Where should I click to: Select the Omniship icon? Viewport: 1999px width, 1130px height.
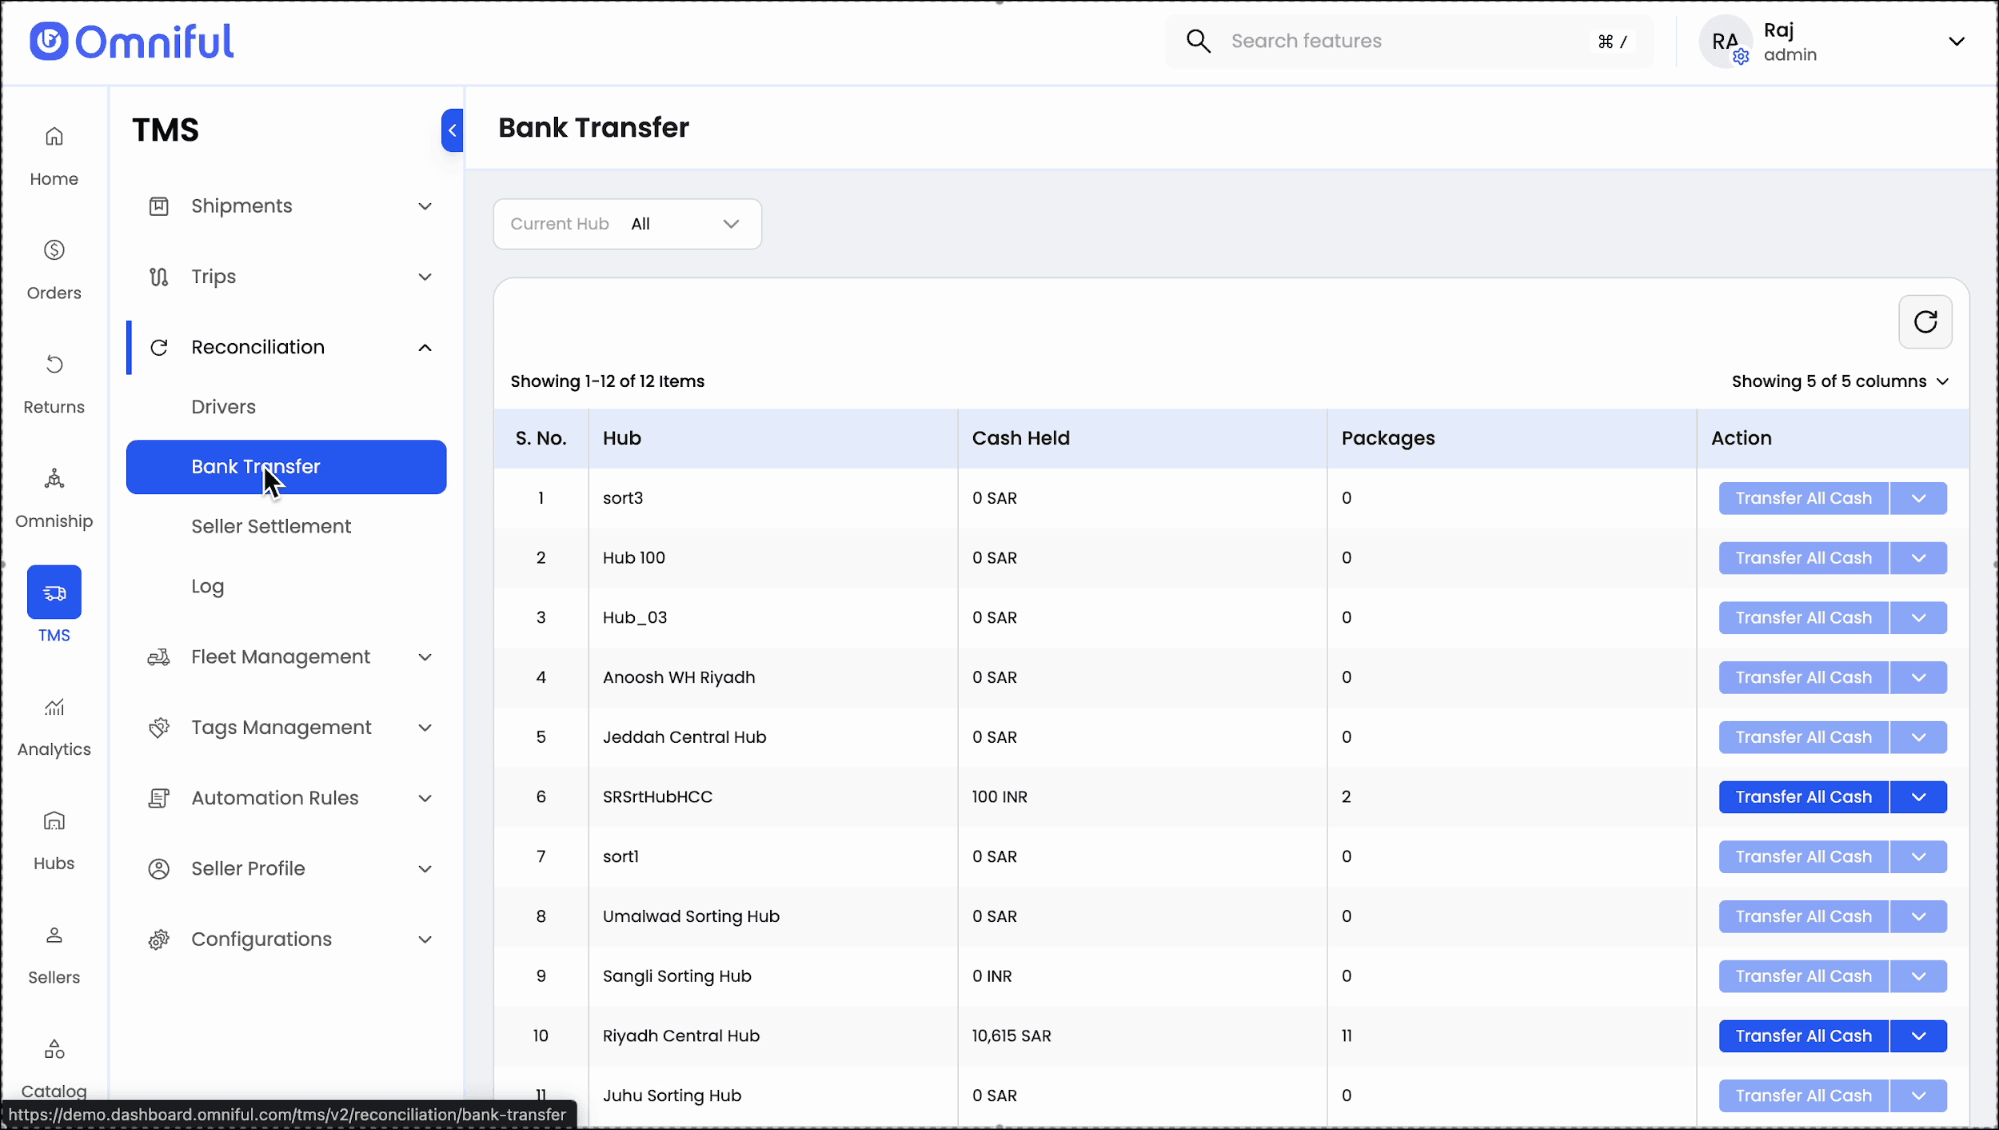(x=54, y=479)
